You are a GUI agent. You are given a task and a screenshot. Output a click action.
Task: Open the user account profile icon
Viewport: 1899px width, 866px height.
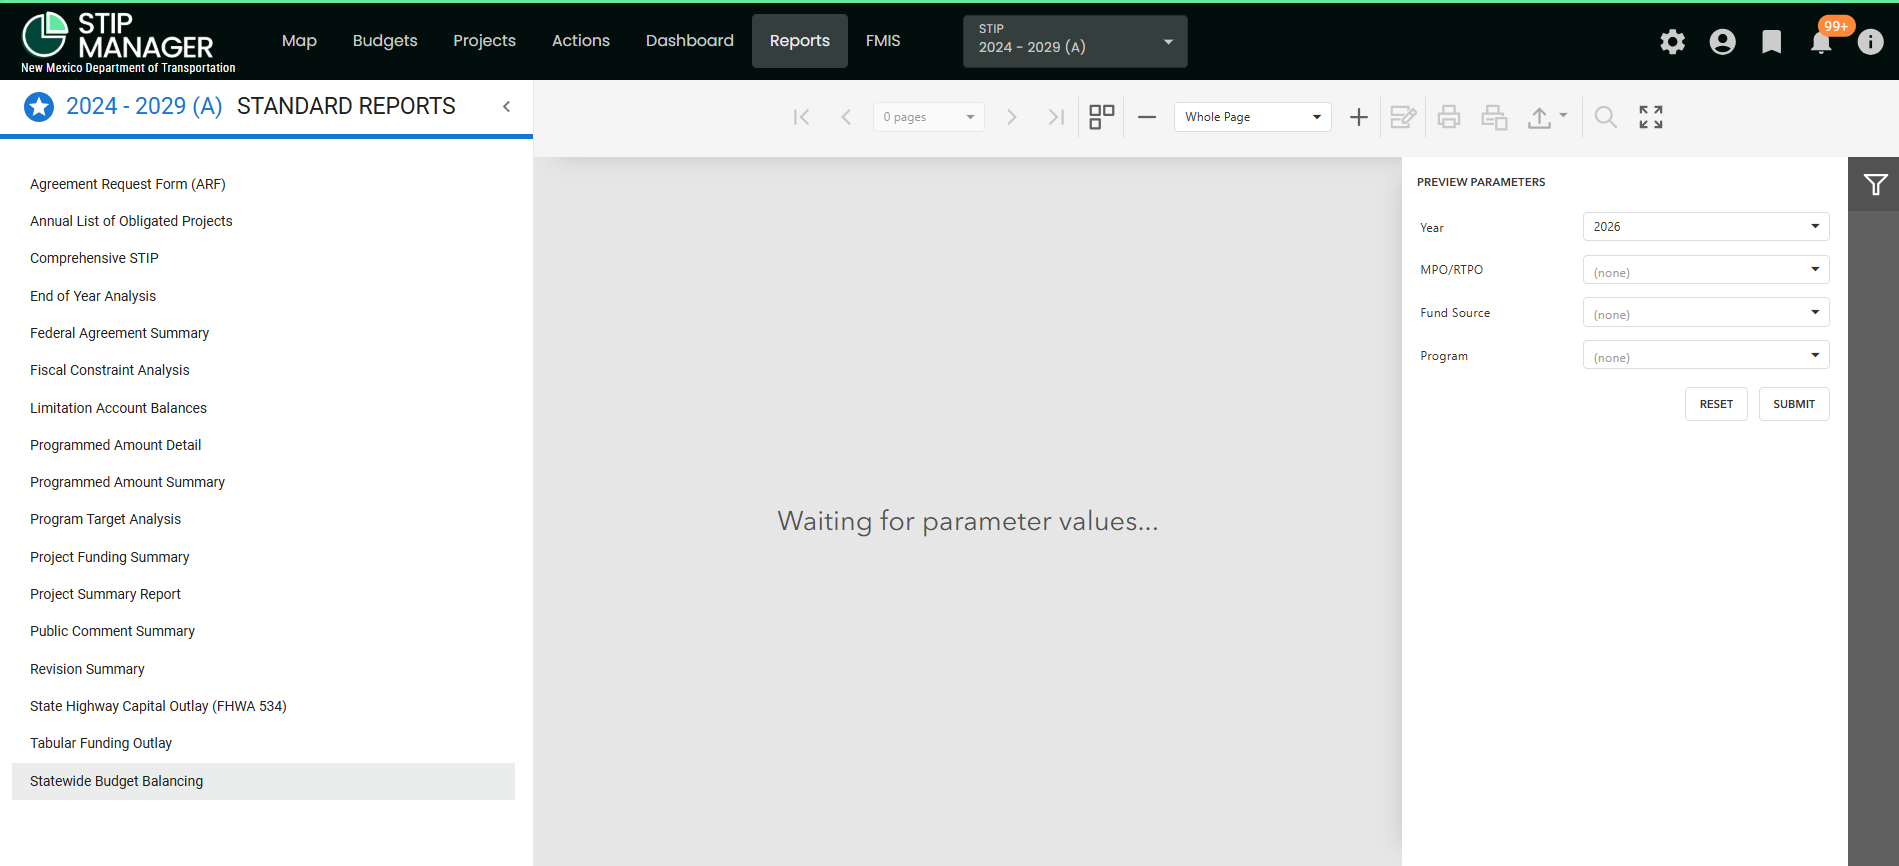point(1722,41)
